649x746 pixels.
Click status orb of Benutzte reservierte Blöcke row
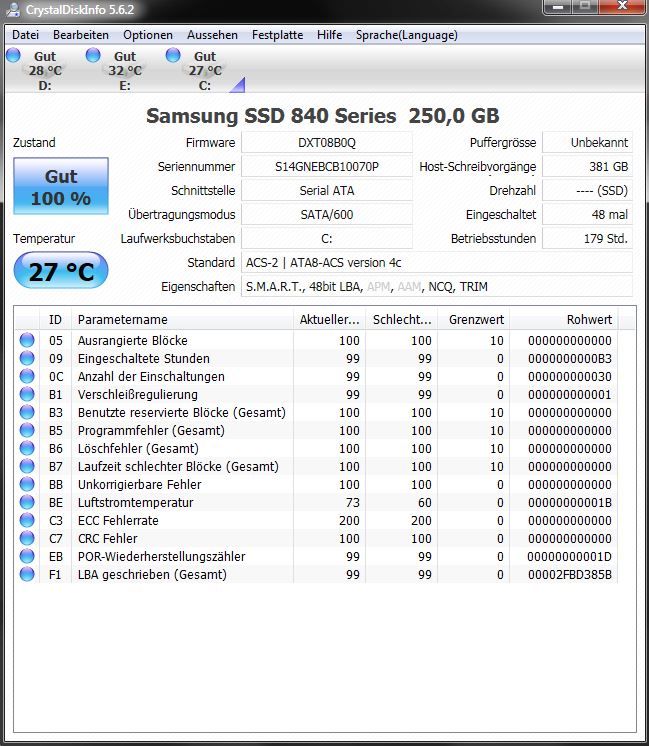click(27, 412)
